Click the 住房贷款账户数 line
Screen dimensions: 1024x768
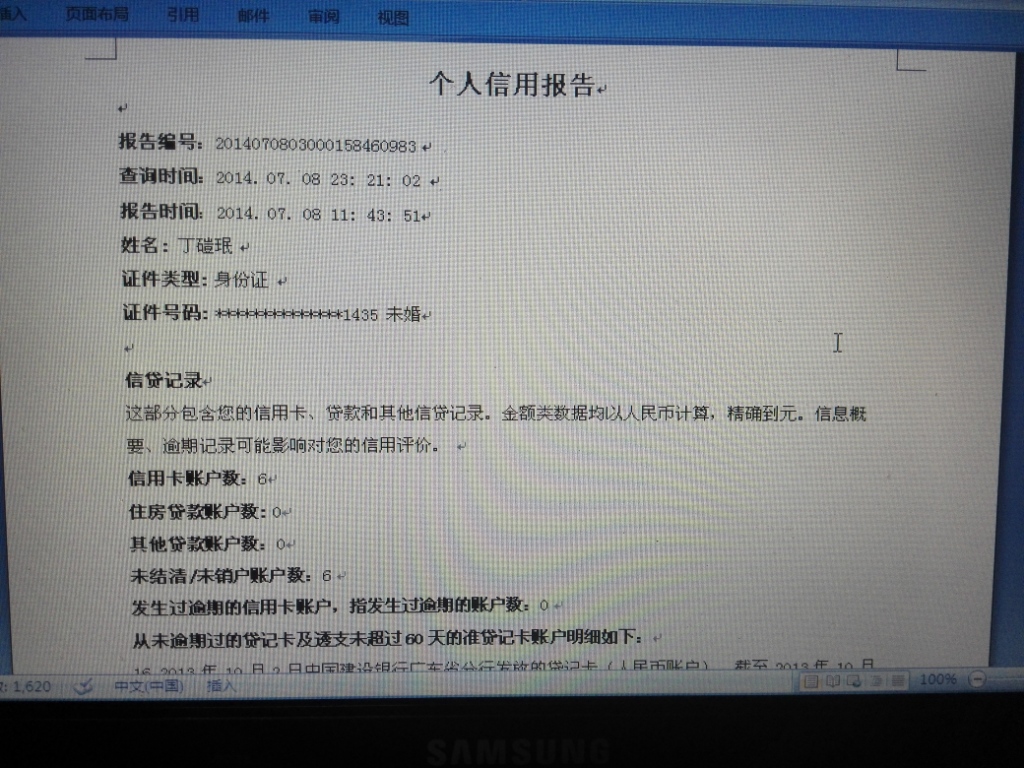point(206,512)
